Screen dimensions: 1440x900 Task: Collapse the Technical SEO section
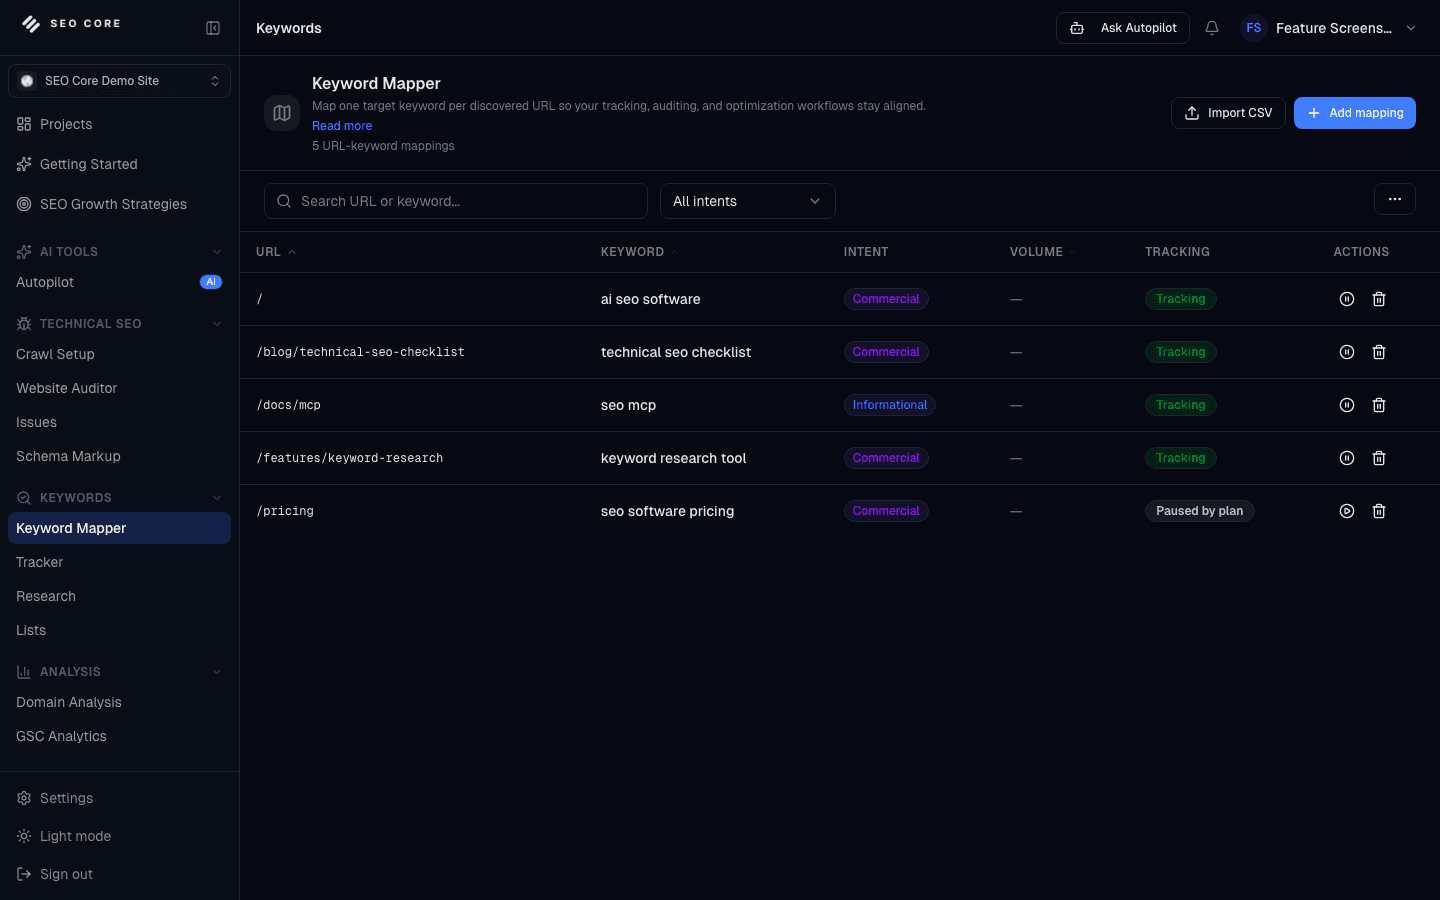217,324
